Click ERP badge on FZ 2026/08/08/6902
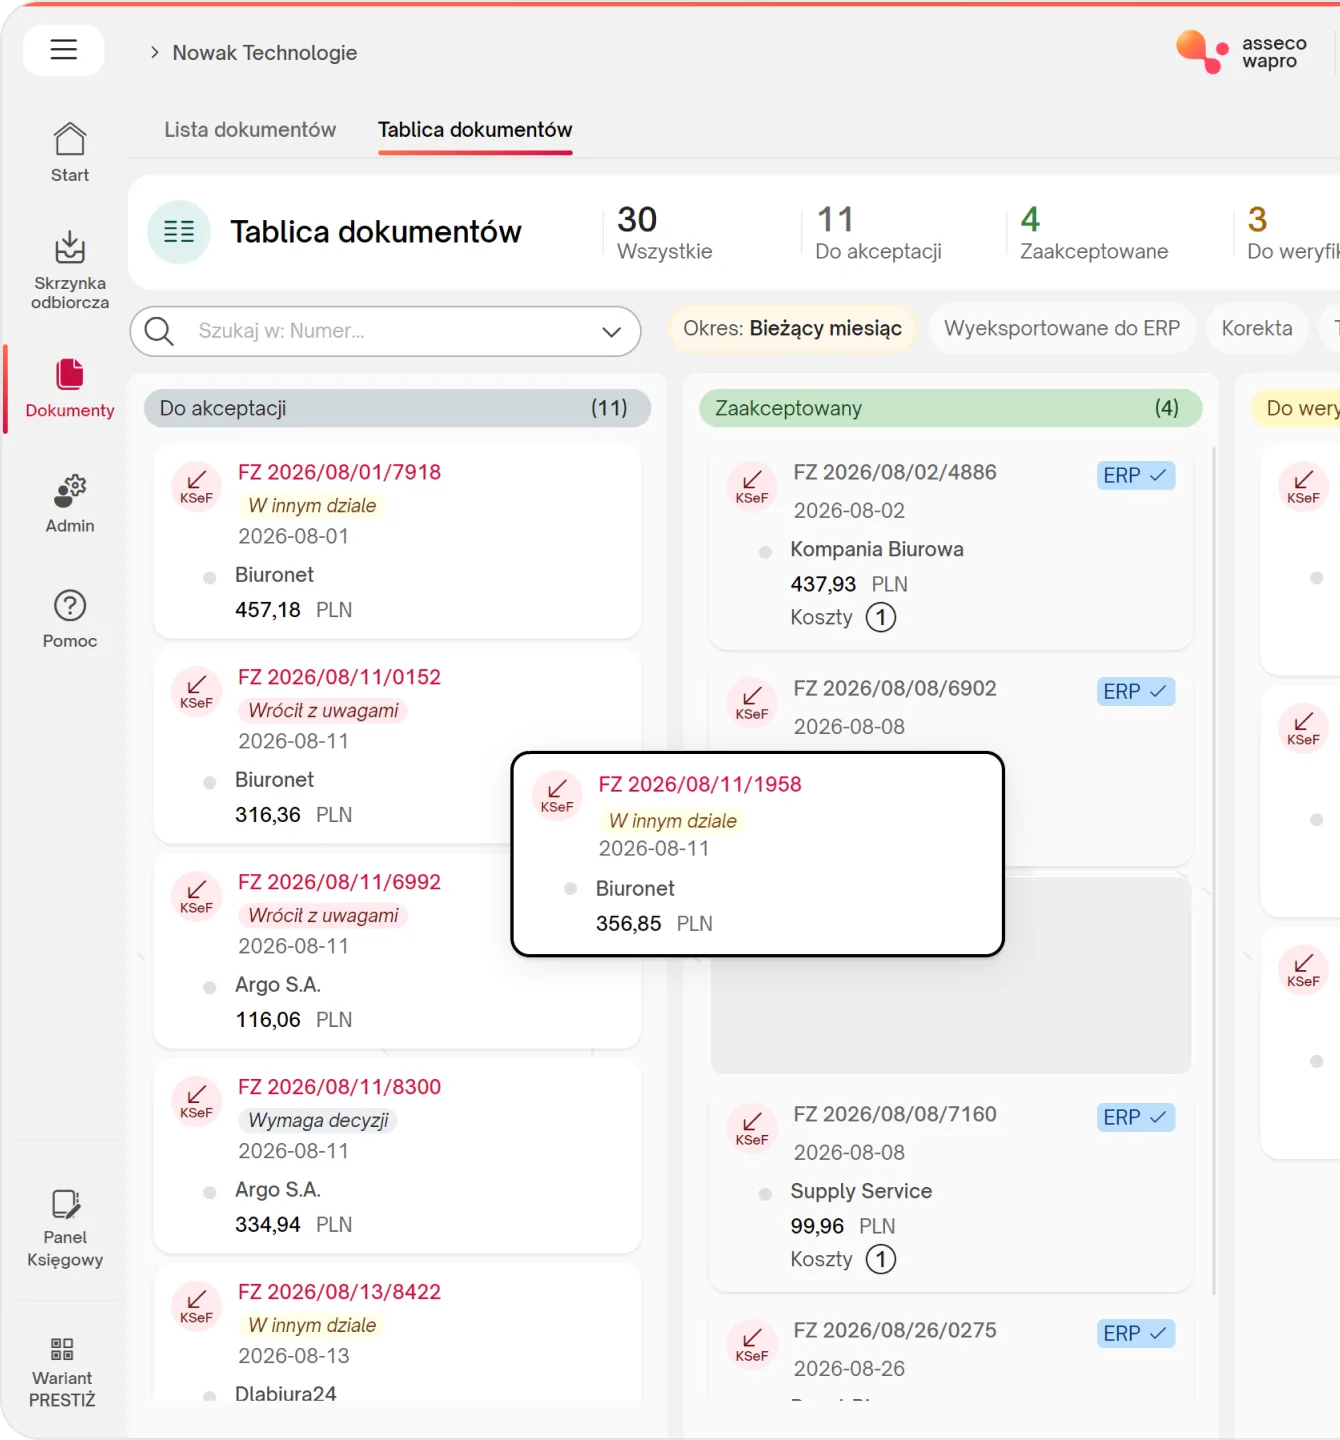This screenshot has width=1340, height=1440. (x=1135, y=692)
